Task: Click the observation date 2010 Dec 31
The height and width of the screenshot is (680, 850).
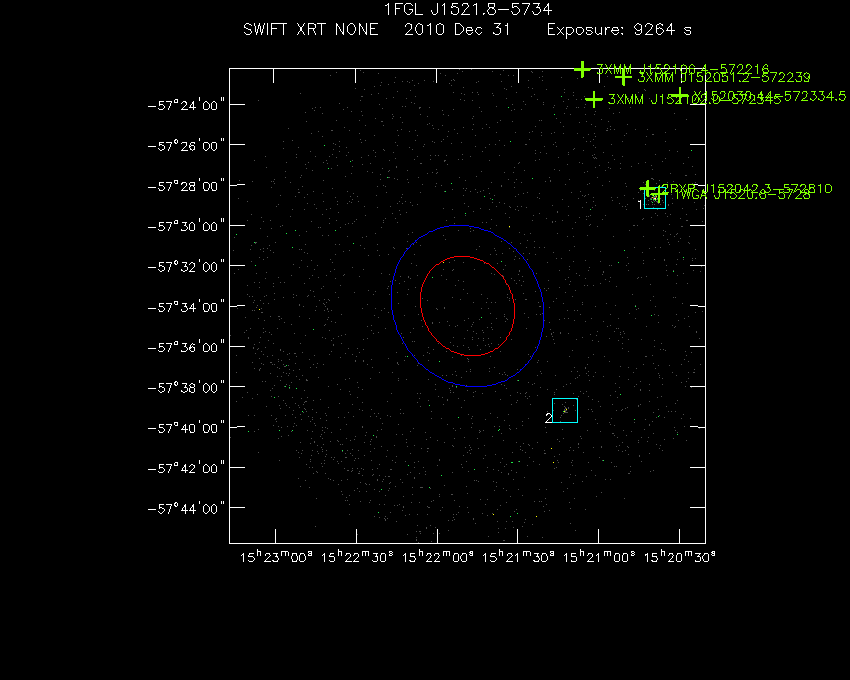Action: [457, 29]
